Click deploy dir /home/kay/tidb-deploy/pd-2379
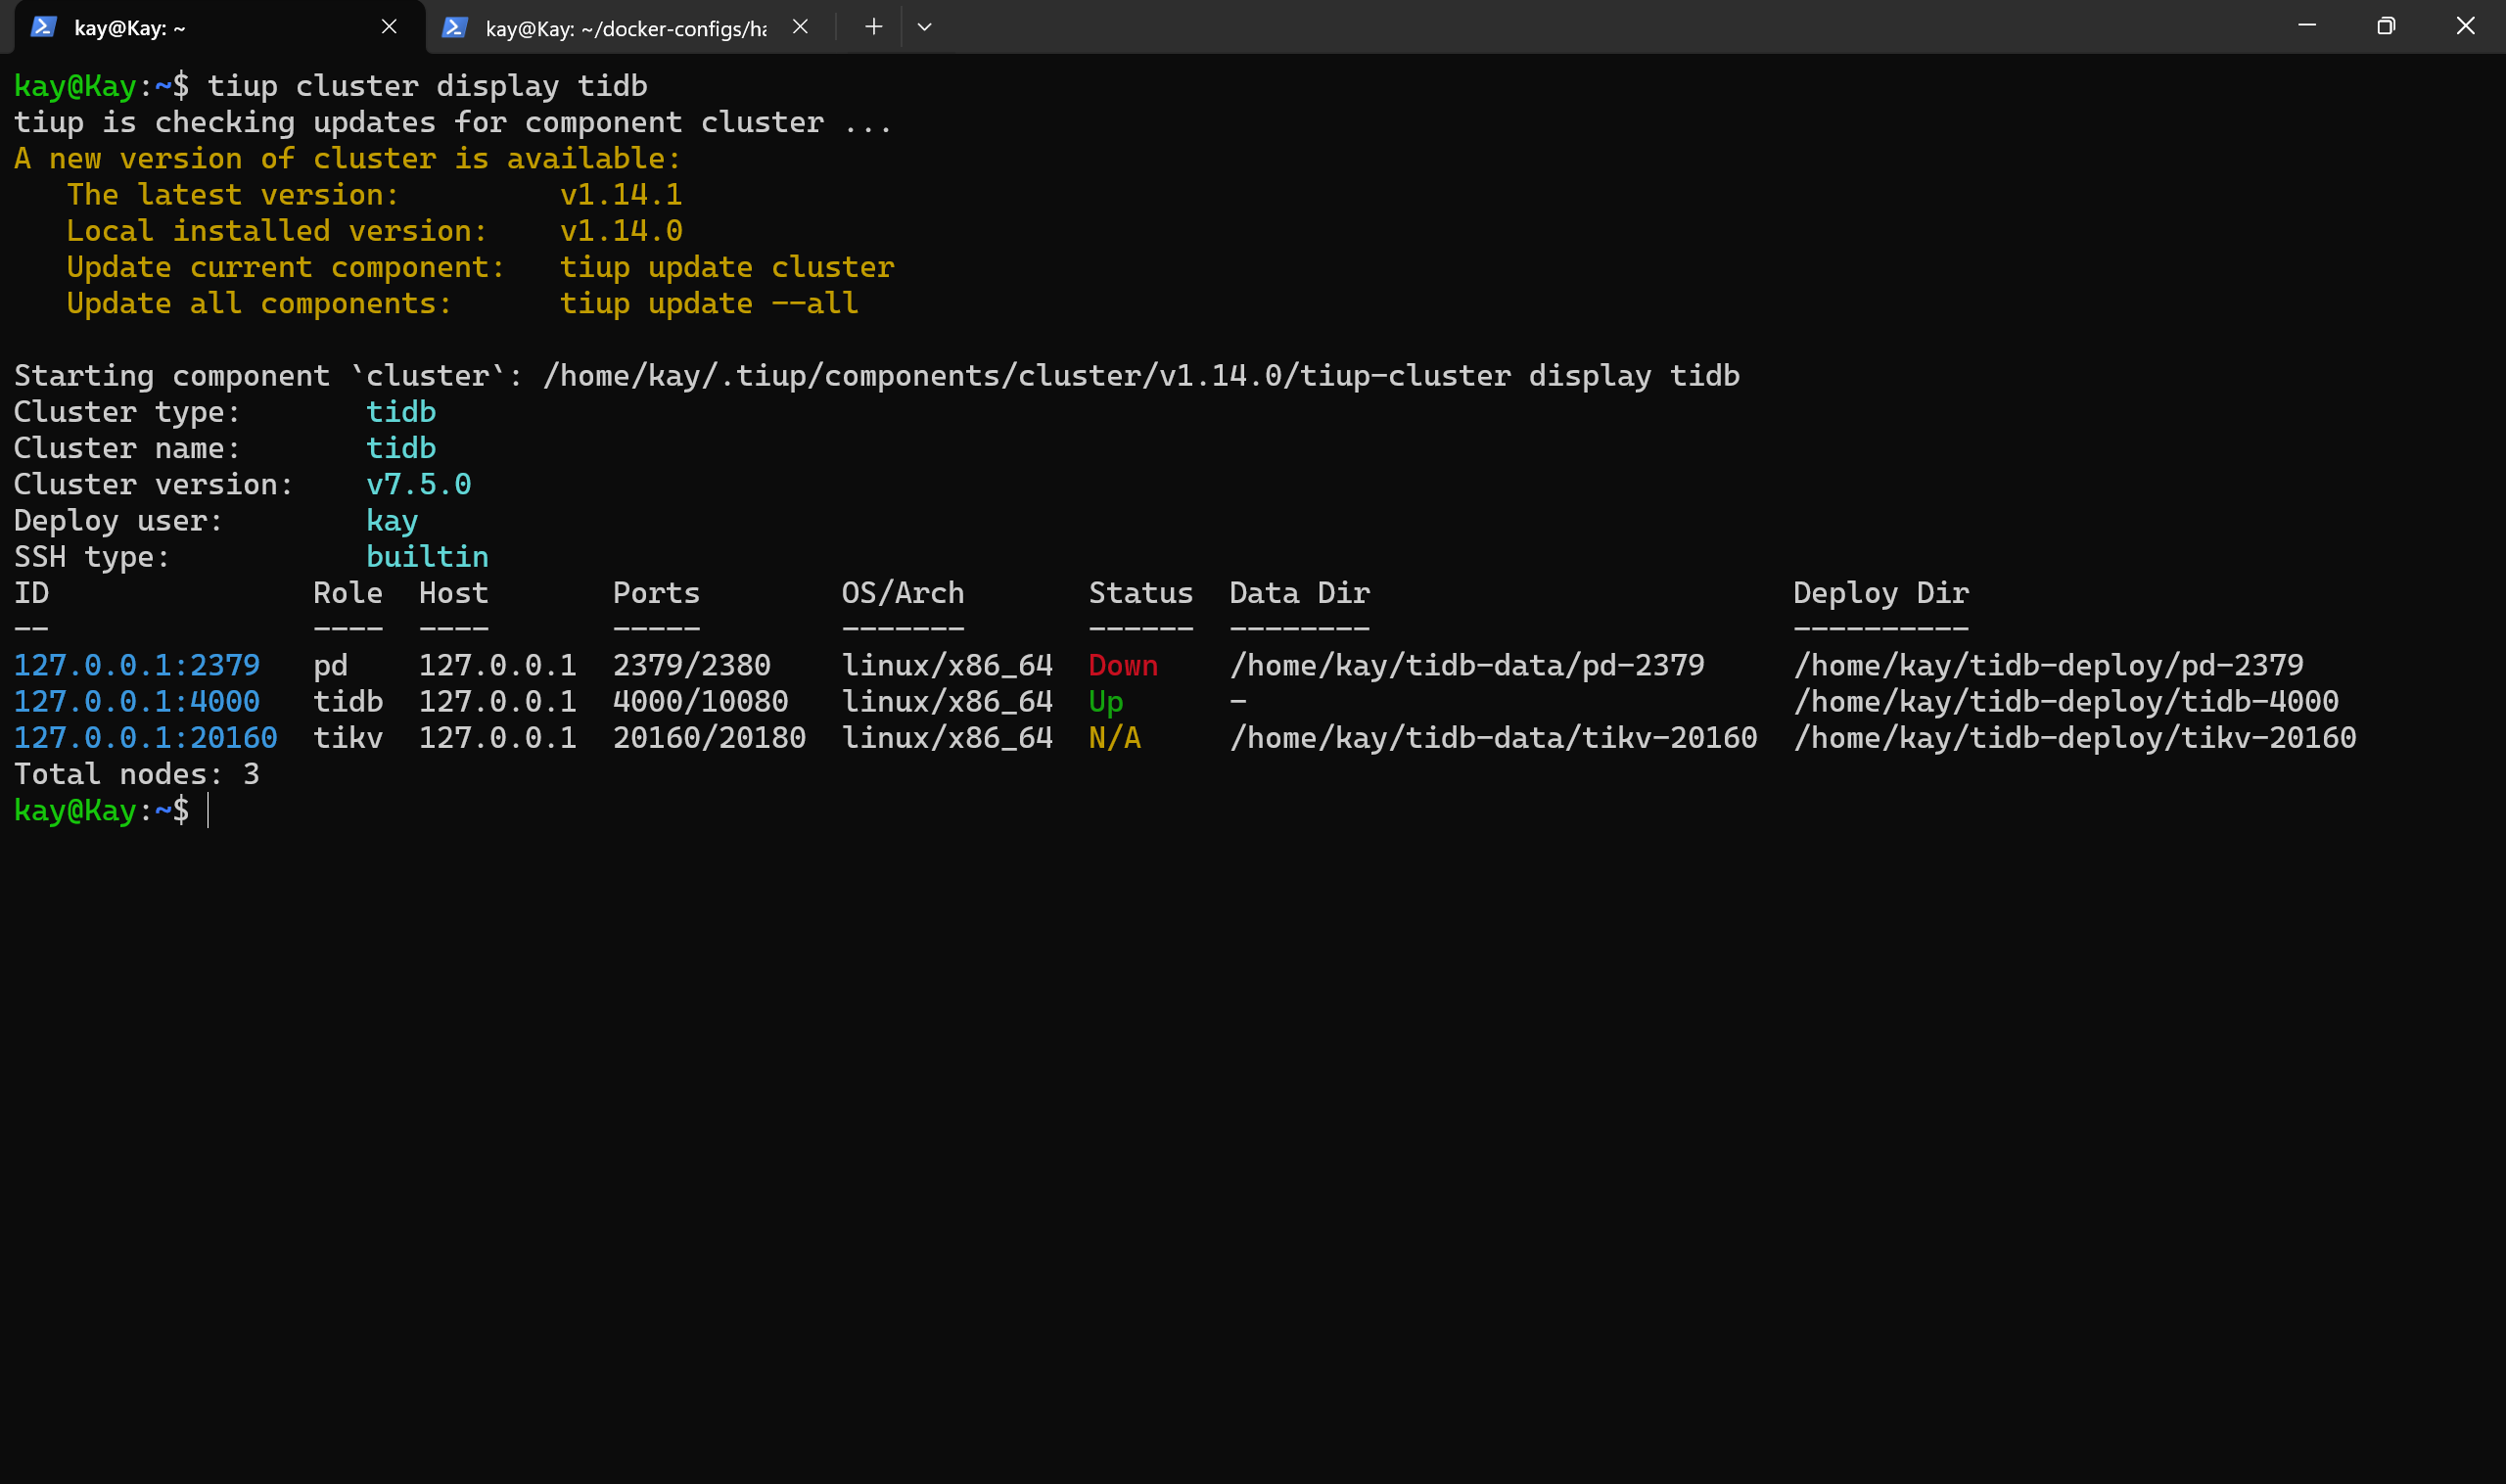Image resolution: width=2506 pixels, height=1484 pixels. coord(2048,665)
